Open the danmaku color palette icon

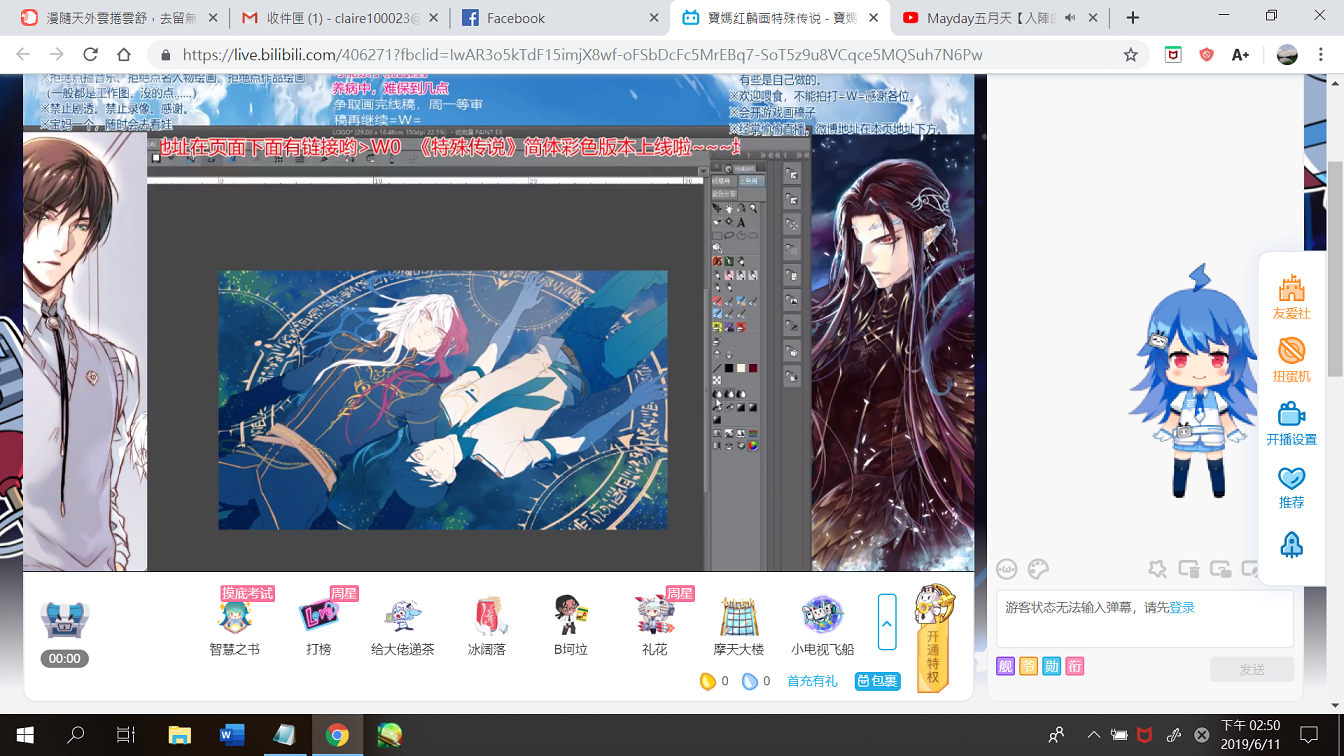point(1038,569)
